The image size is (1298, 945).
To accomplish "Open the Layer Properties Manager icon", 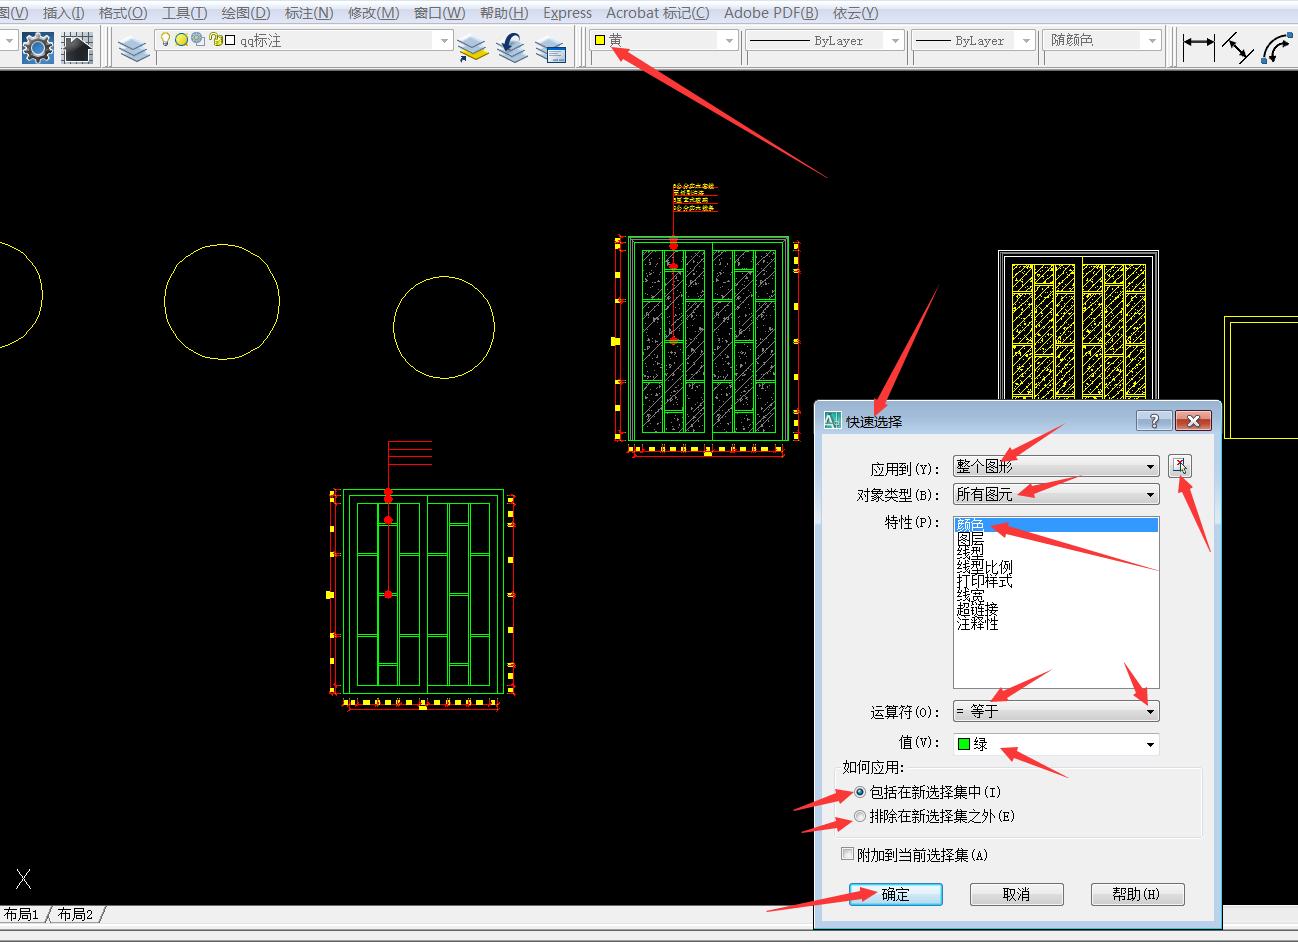I will (x=133, y=46).
